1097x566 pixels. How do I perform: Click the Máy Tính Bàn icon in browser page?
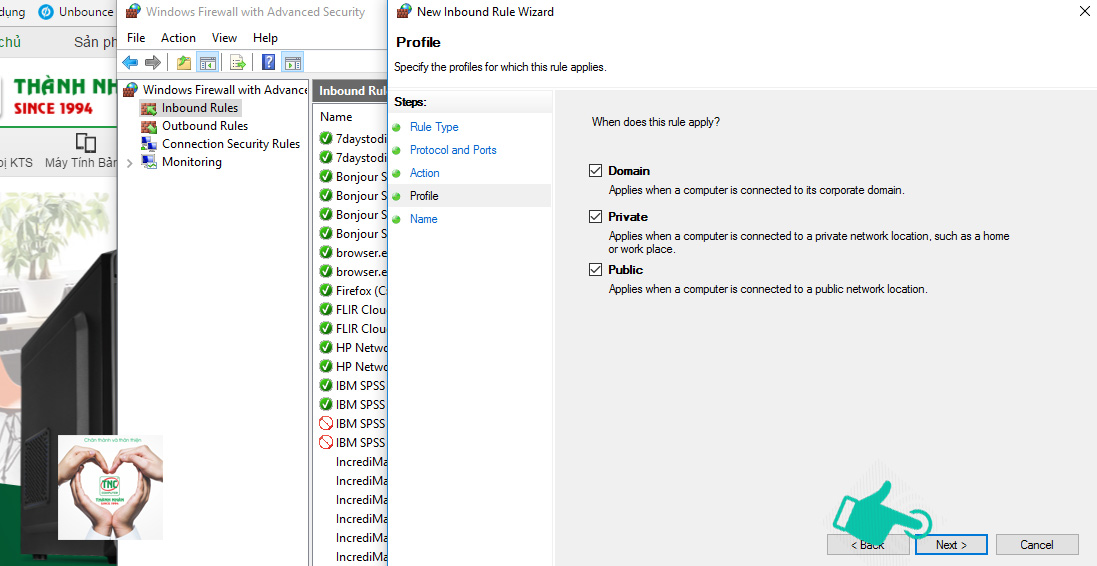pos(85,143)
